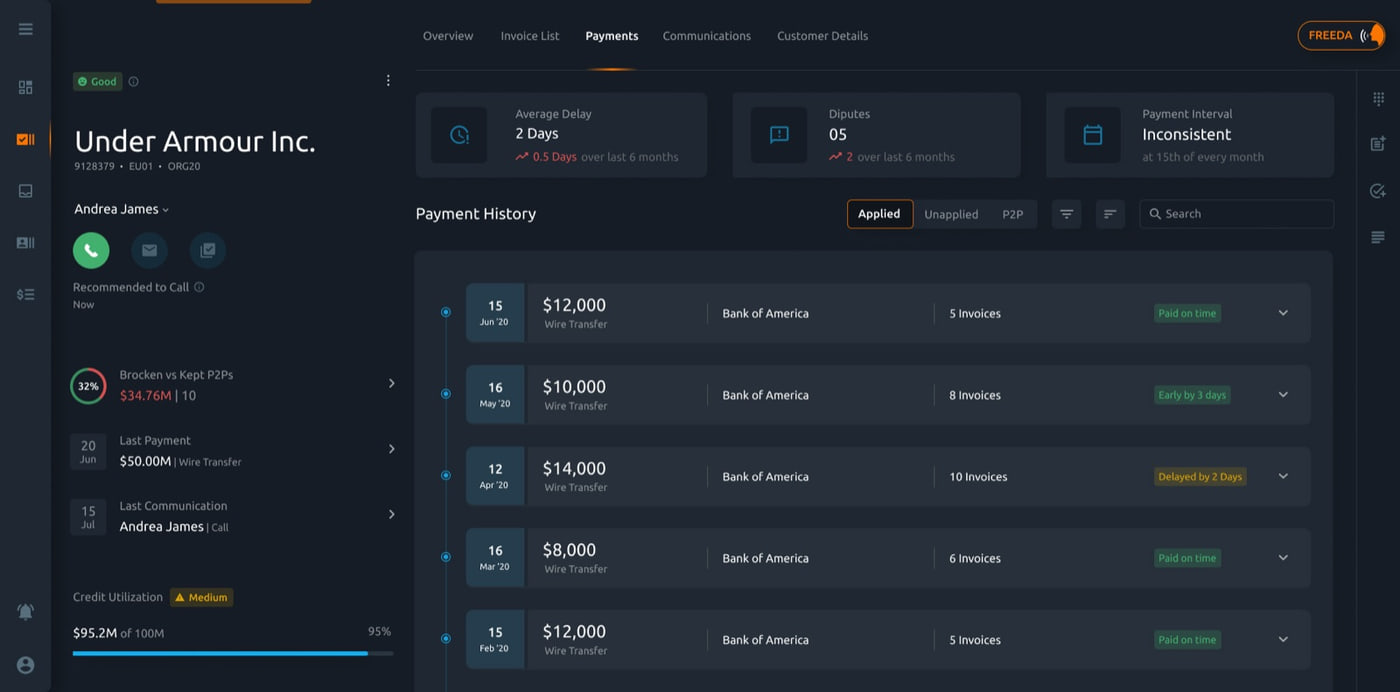Screen dimensions: 1400x692
Task: Click the 32% circular progress ring
Action: (88, 386)
